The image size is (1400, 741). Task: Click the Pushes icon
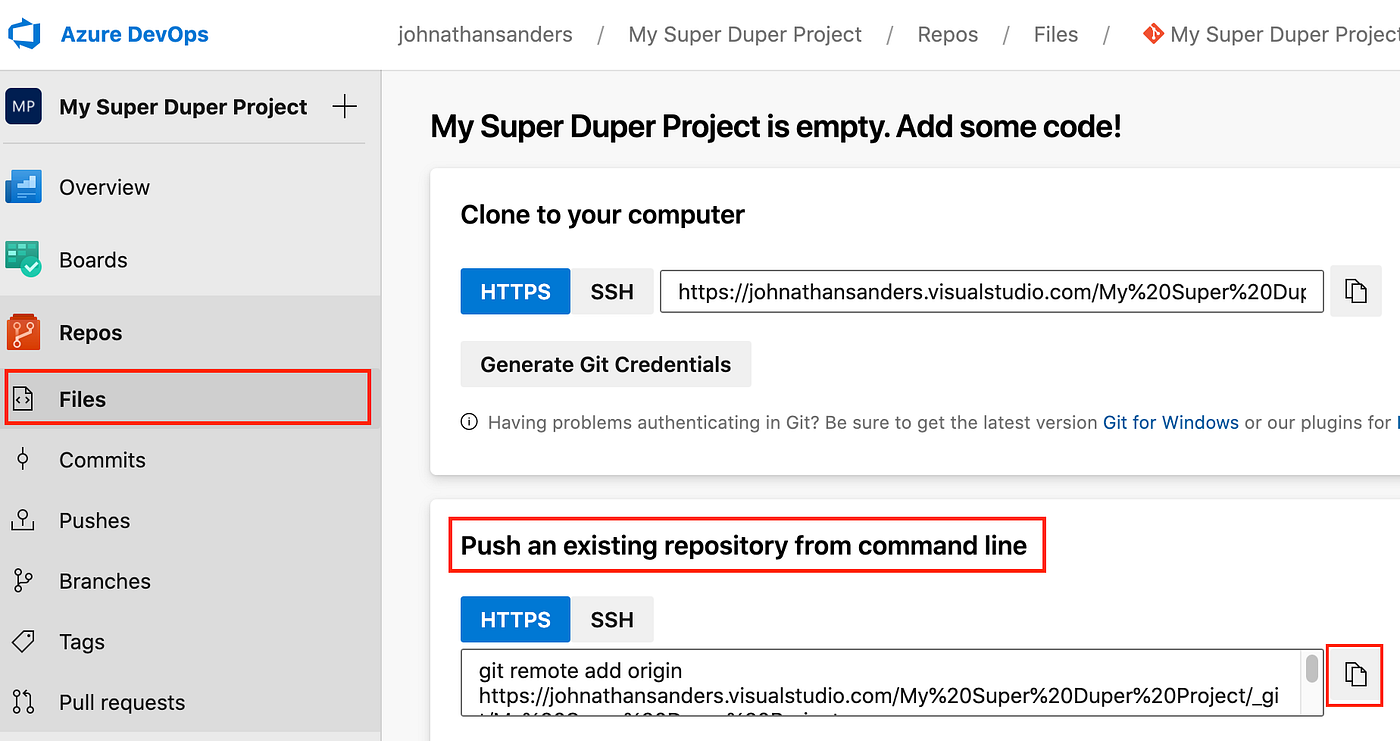[x=23, y=520]
